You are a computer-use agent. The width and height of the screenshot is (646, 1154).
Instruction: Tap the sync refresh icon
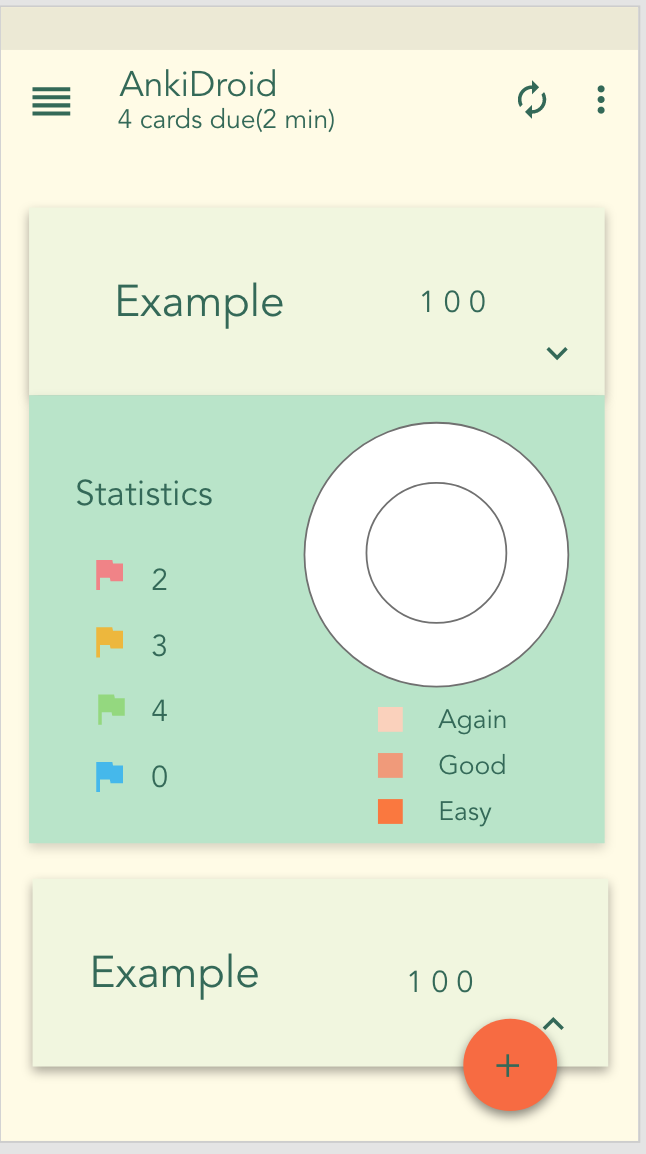tap(532, 100)
